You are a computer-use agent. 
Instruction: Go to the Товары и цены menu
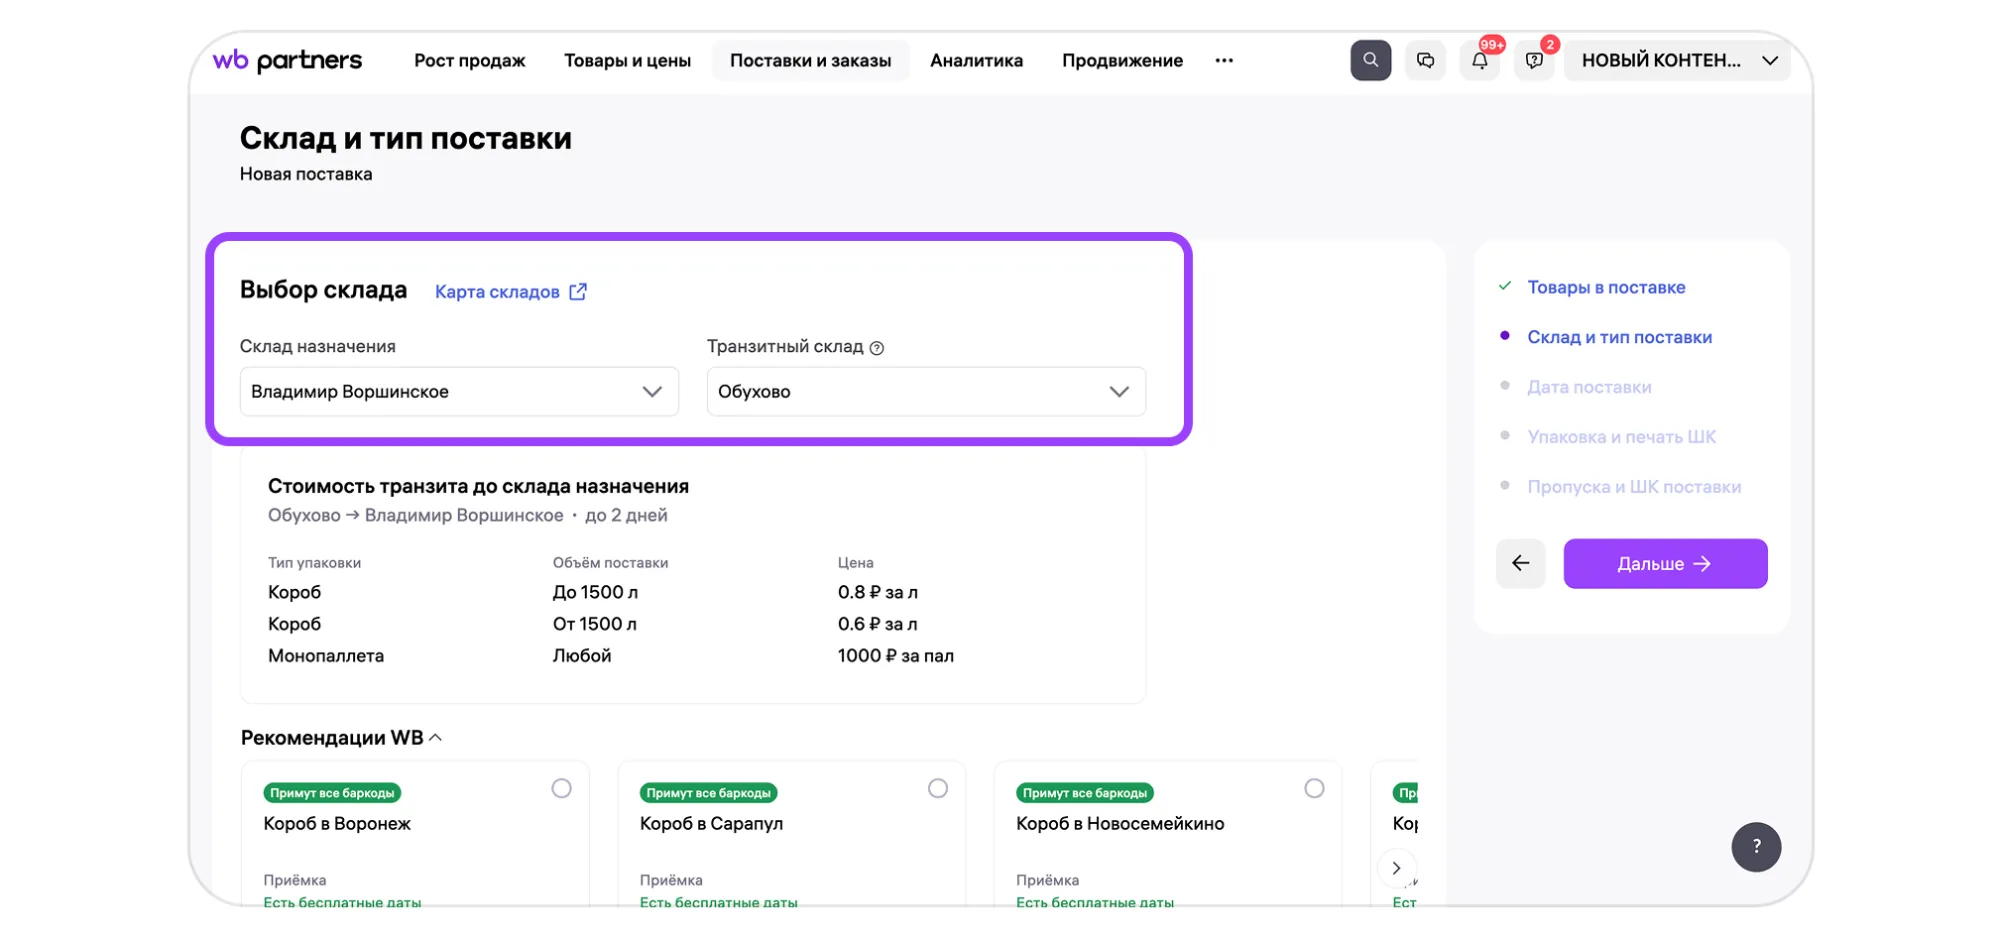point(627,60)
